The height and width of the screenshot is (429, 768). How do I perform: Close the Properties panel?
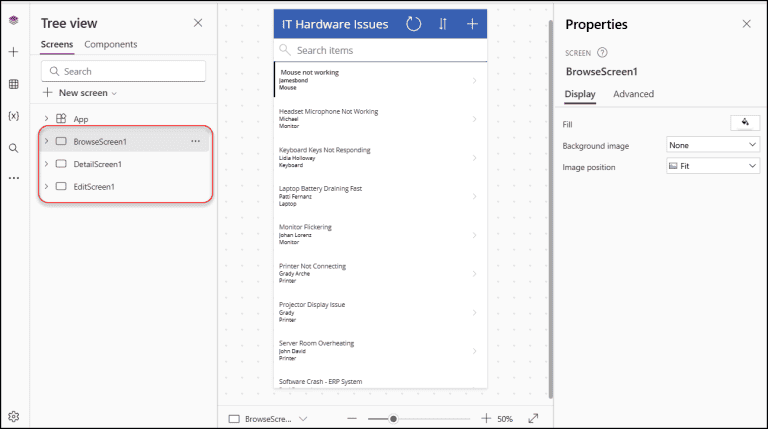[746, 24]
